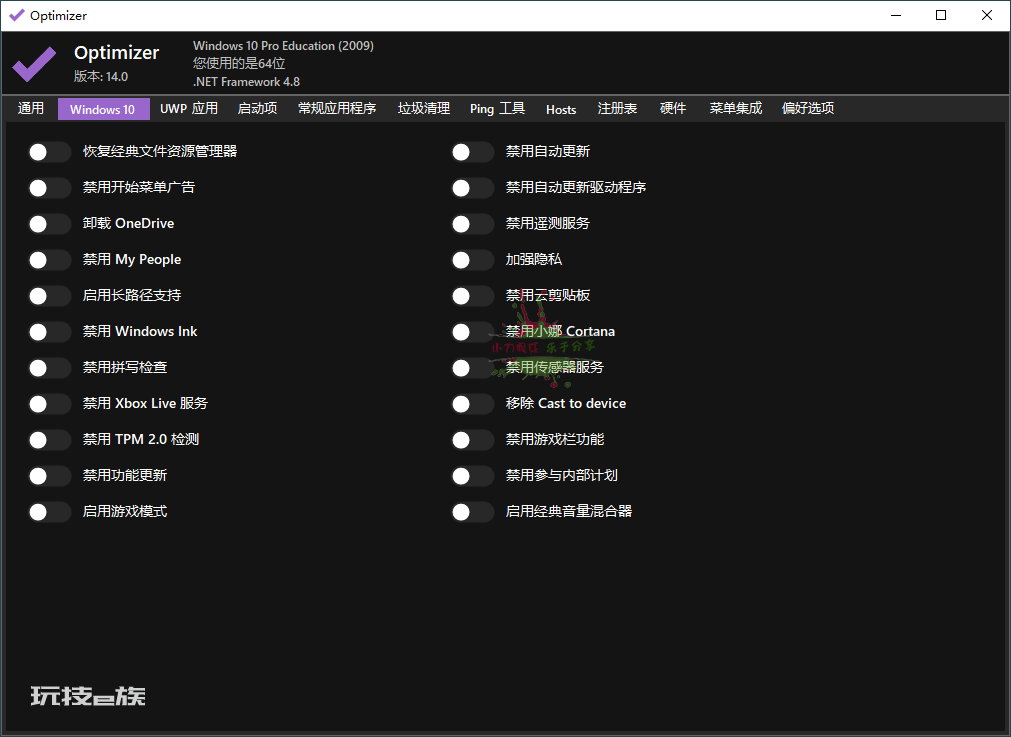Open the 常规应用程序 tab
The height and width of the screenshot is (737, 1011).
pos(337,108)
